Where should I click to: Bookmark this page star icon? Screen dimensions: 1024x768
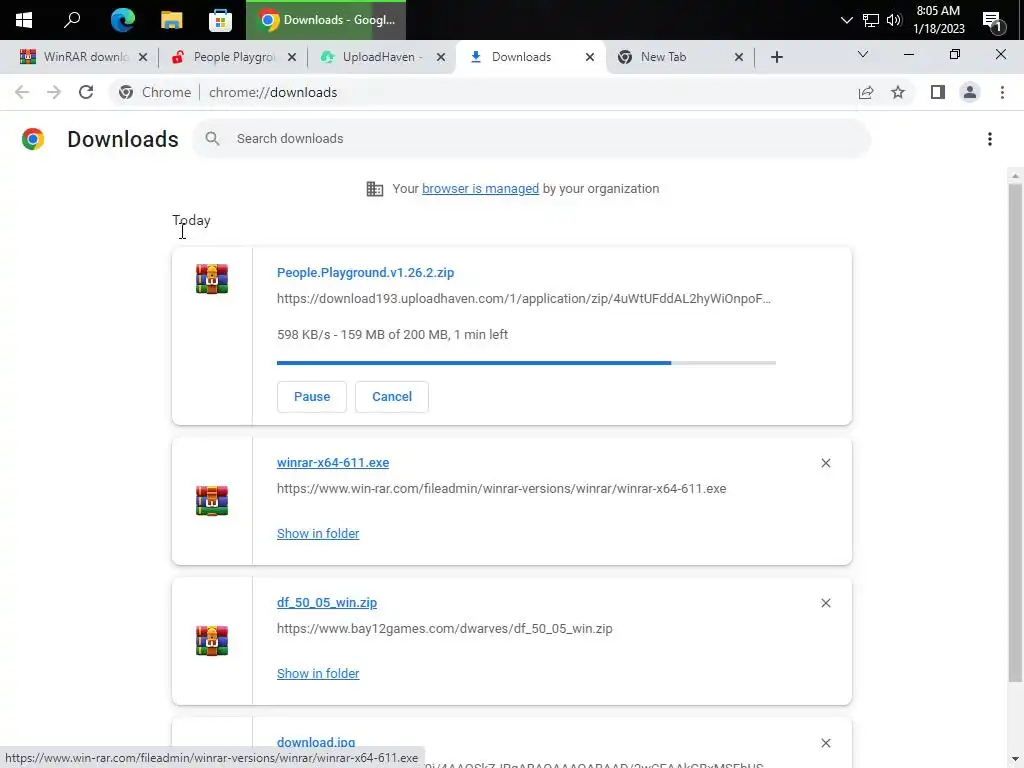pyautogui.click(x=898, y=92)
